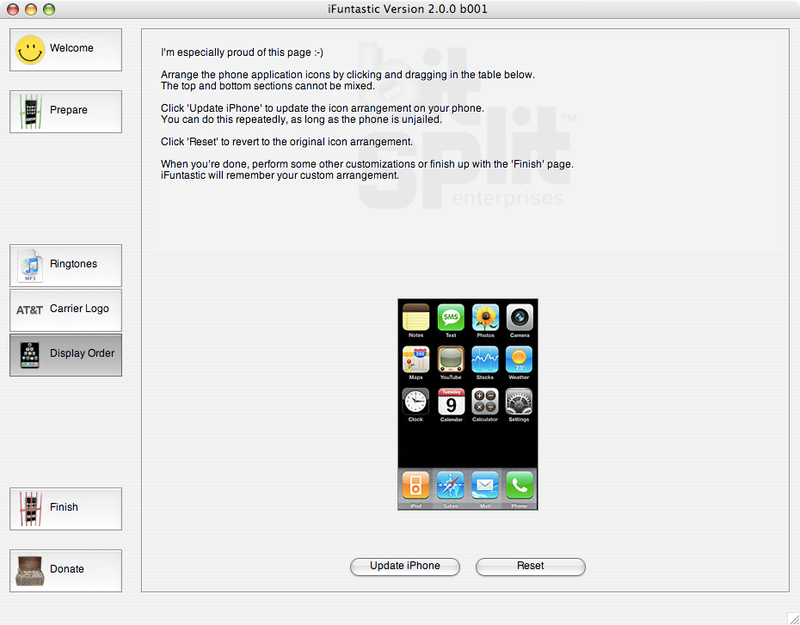The height and width of the screenshot is (625, 800).
Task: Open the Prepare page
Action: click(x=66, y=111)
